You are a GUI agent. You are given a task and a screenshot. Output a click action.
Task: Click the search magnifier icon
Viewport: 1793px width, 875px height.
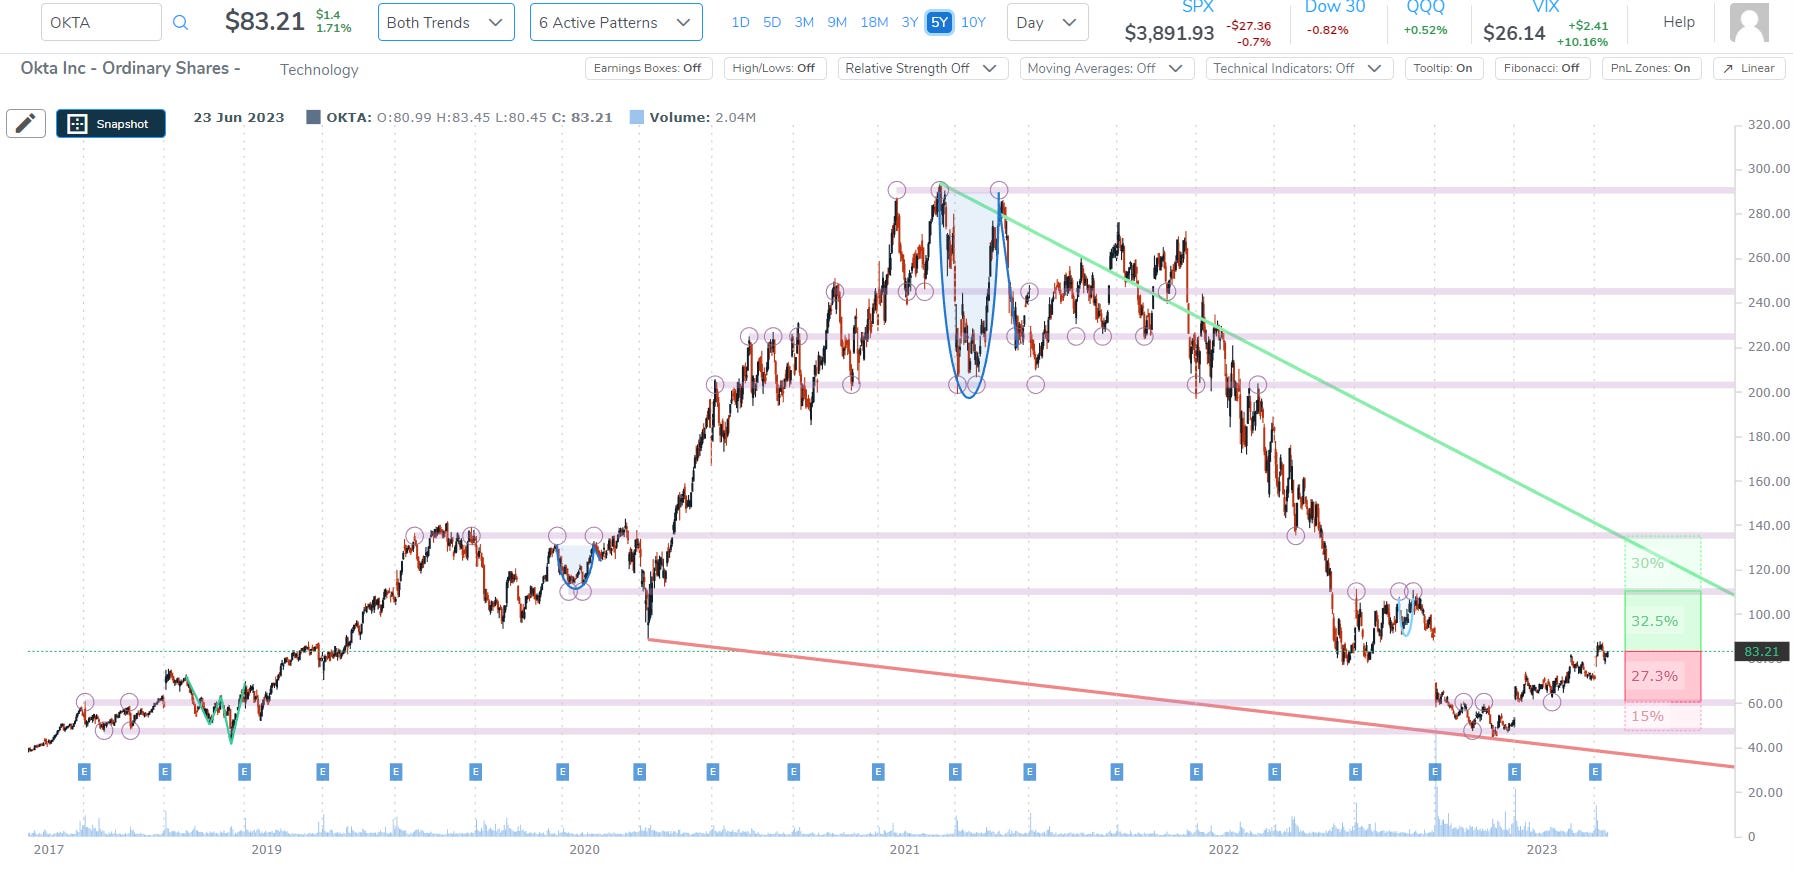point(180,22)
